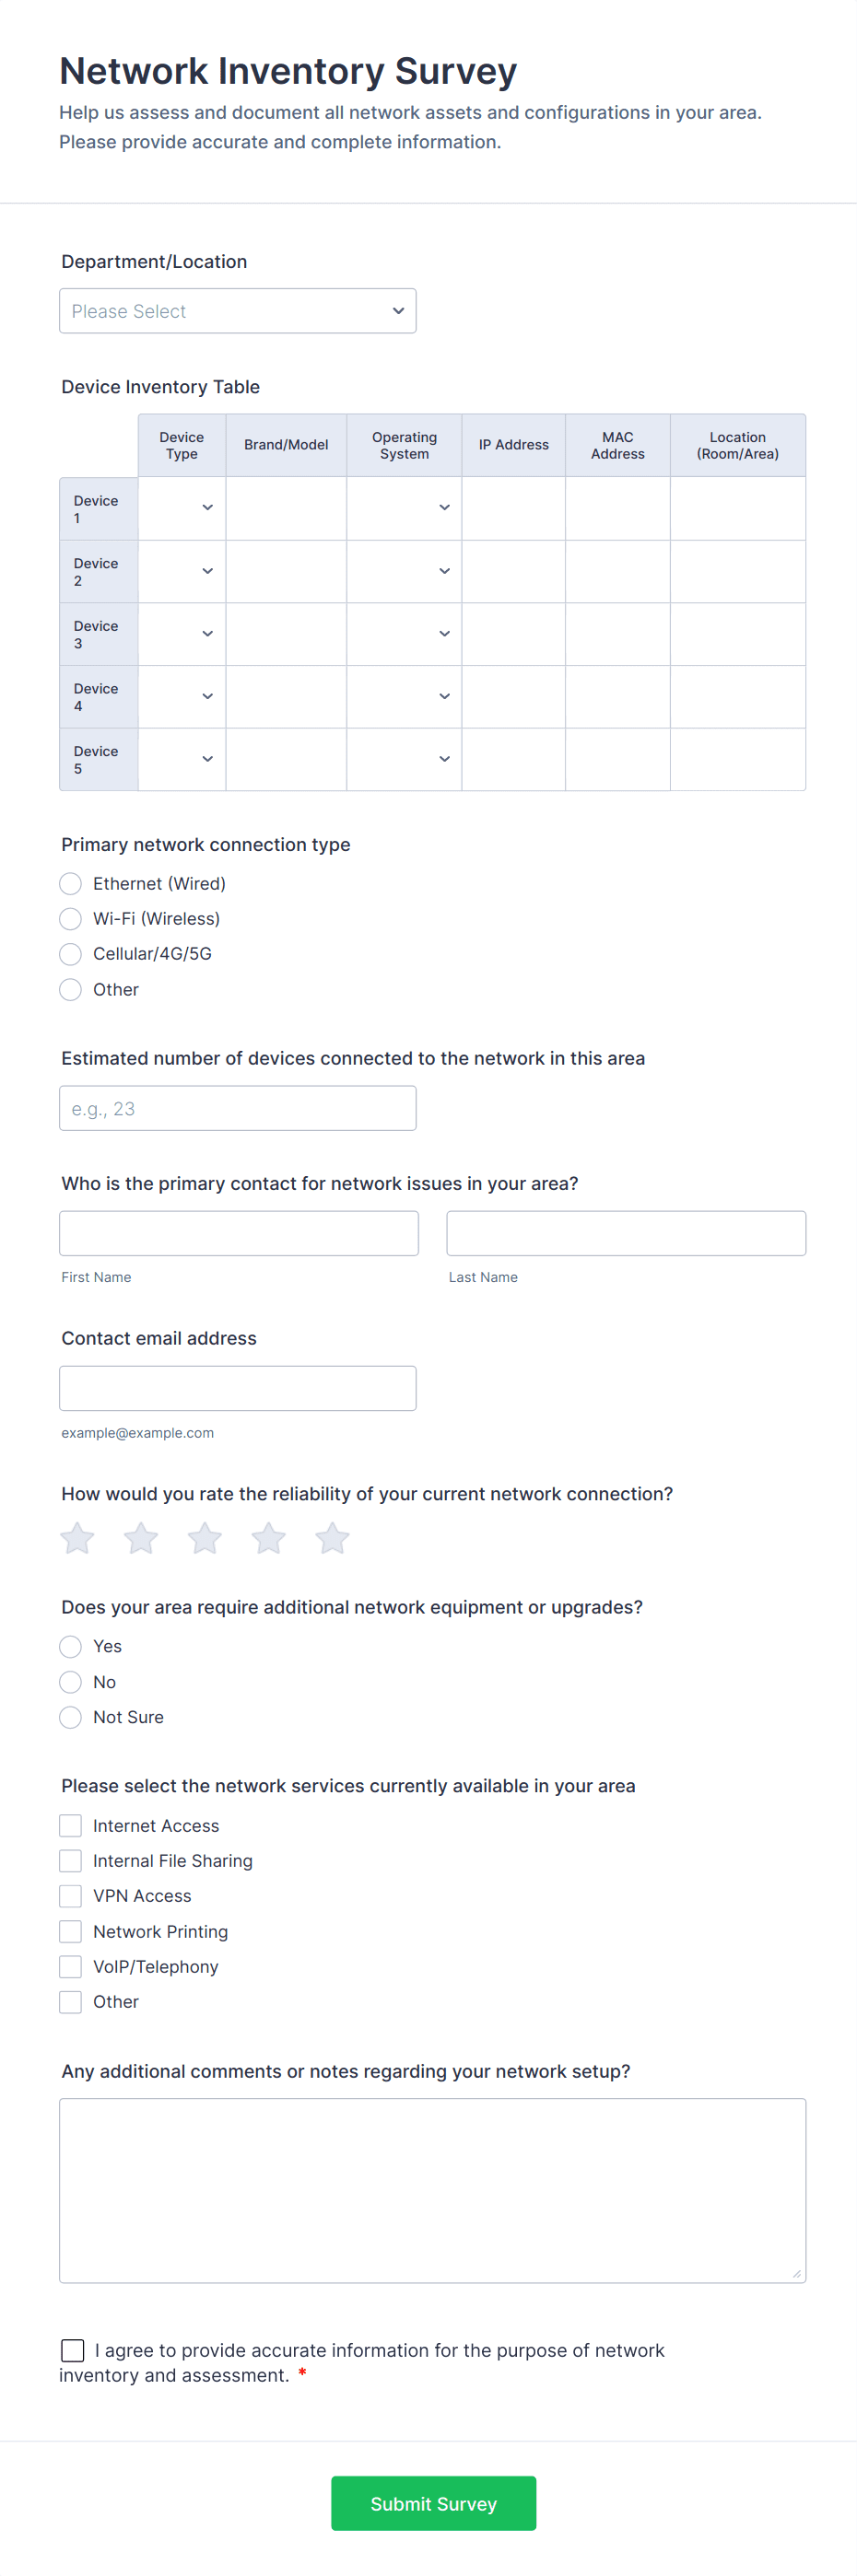Give a four-star reliability rating
The height and width of the screenshot is (2576, 857).
pos(268,1538)
